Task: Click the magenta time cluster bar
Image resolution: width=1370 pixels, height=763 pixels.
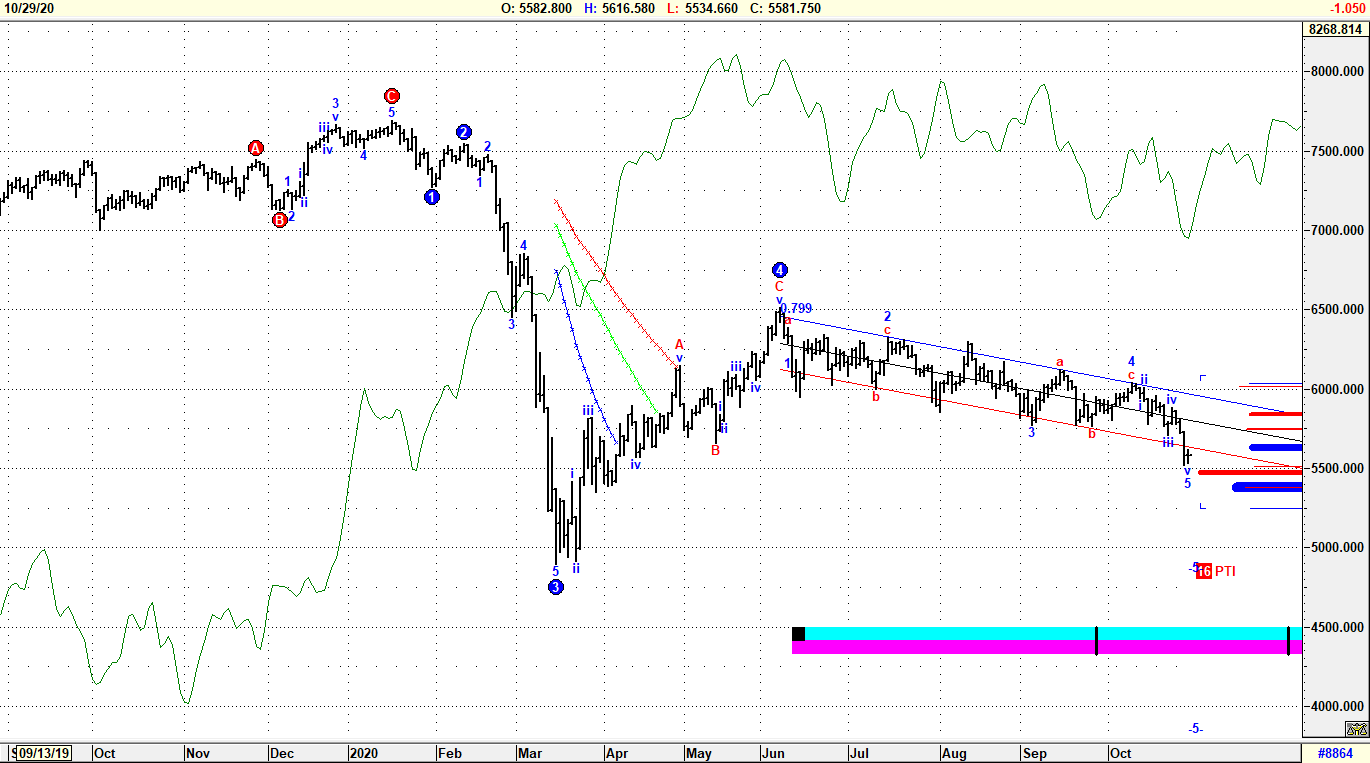Action: click(950, 648)
